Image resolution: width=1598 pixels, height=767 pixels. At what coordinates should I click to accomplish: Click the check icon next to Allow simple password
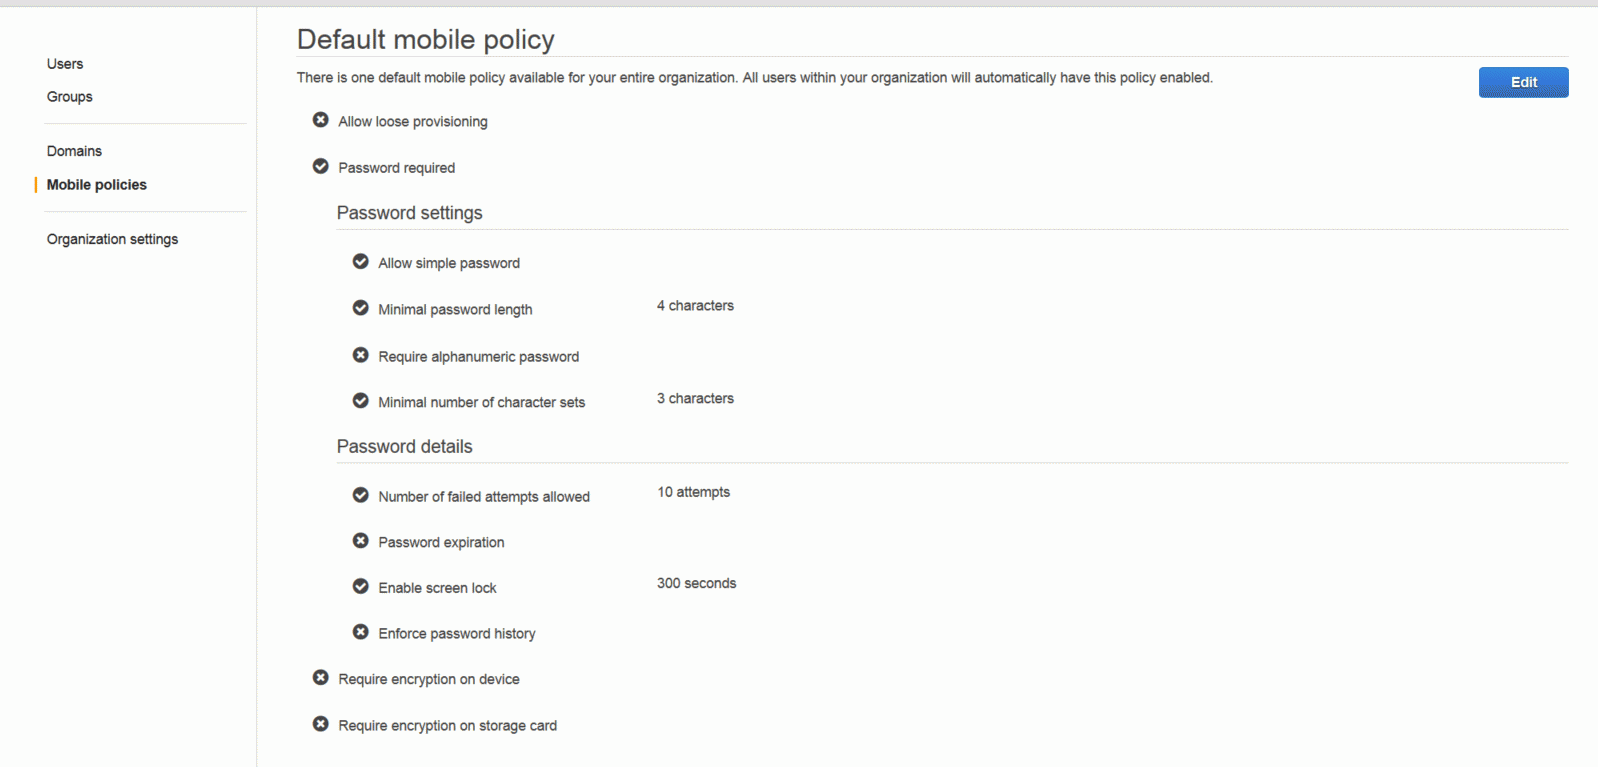(x=360, y=261)
